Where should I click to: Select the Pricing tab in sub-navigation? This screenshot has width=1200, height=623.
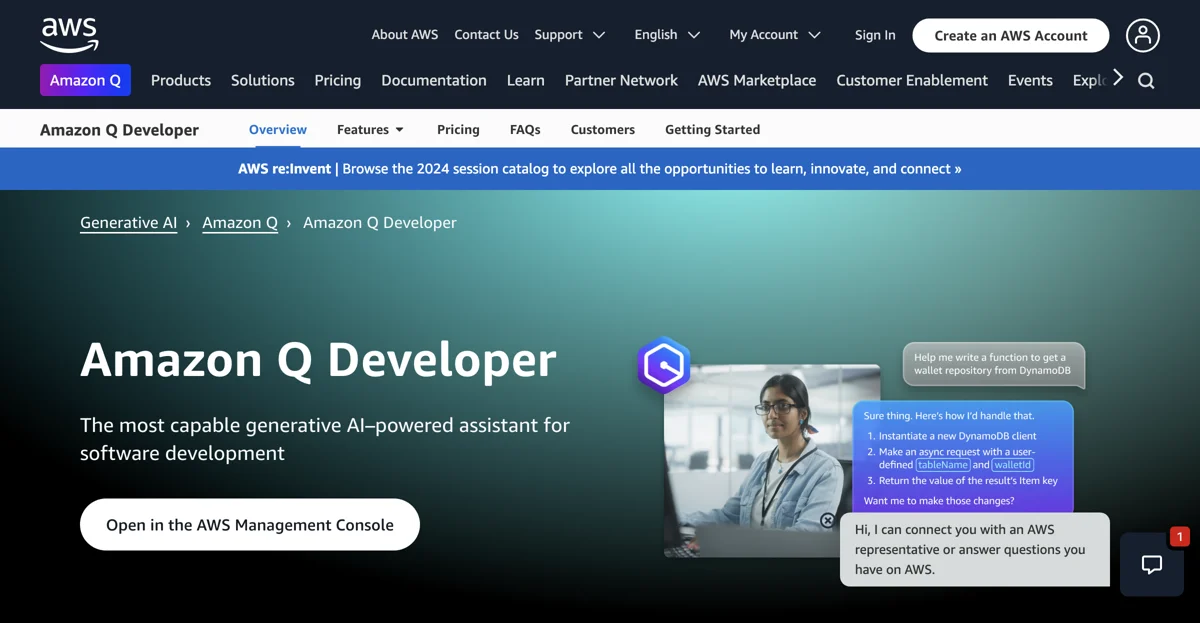pos(458,129)
